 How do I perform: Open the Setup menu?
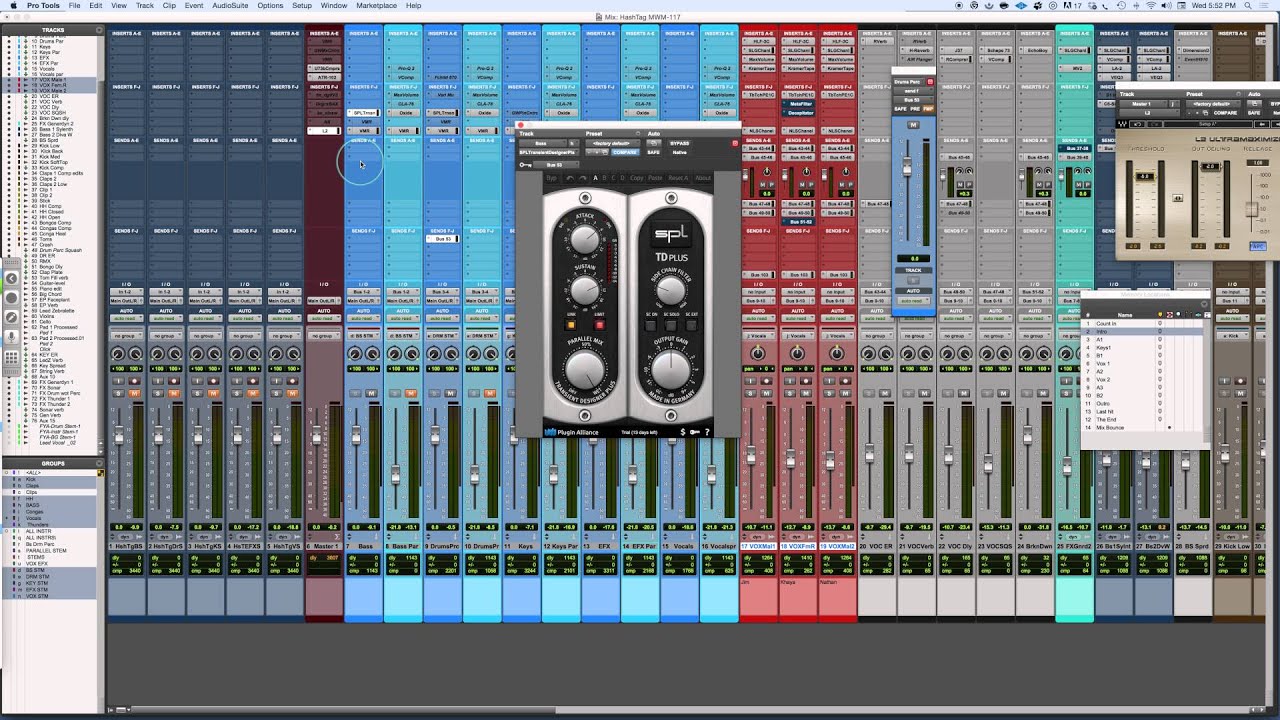coord(301,6)
